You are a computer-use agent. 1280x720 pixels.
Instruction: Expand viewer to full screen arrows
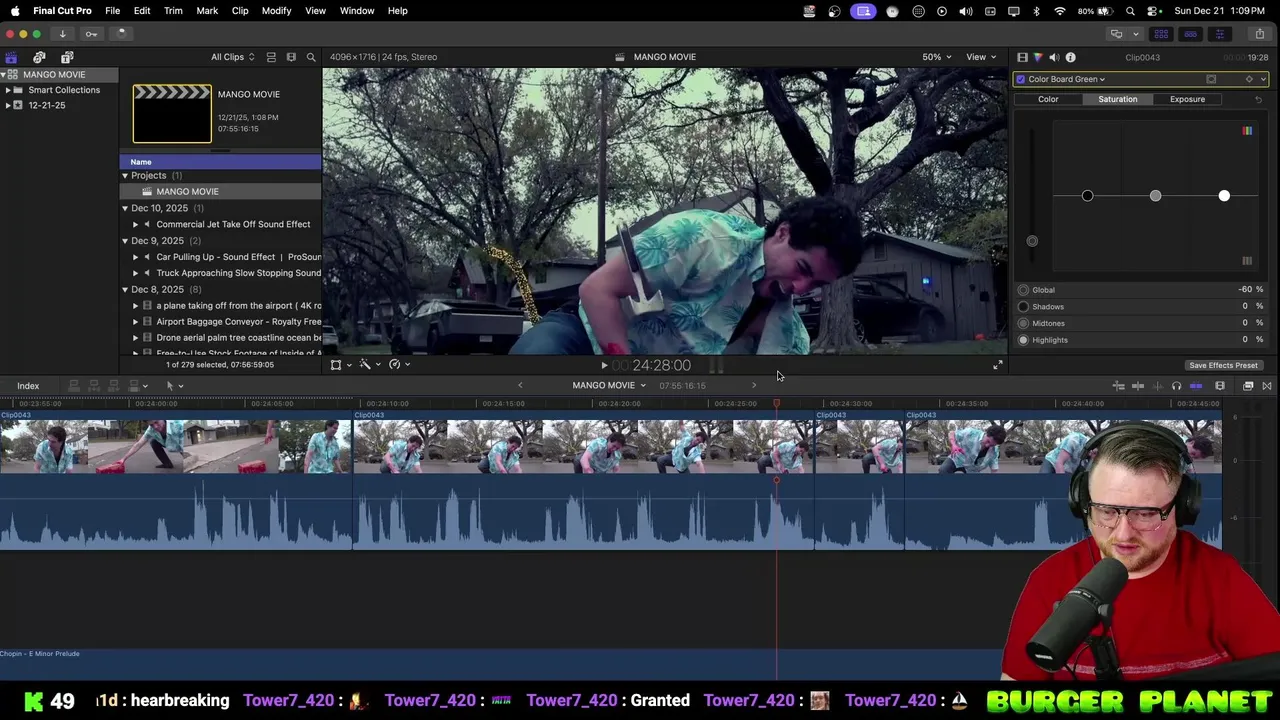tap(997, 365)
